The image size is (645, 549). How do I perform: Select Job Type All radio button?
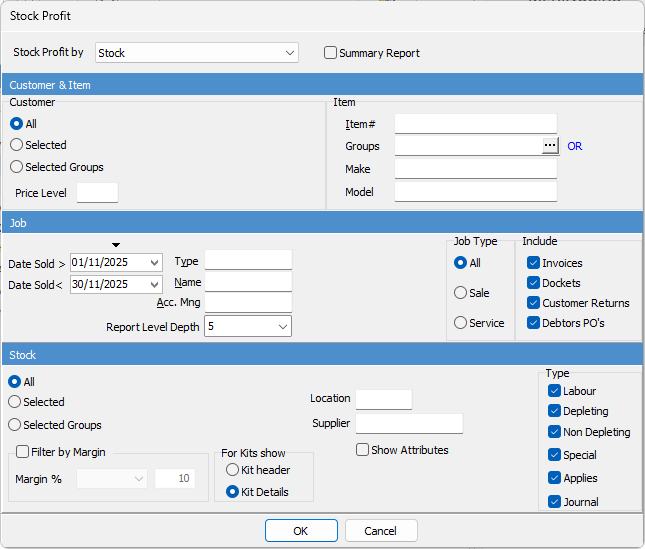460,262
